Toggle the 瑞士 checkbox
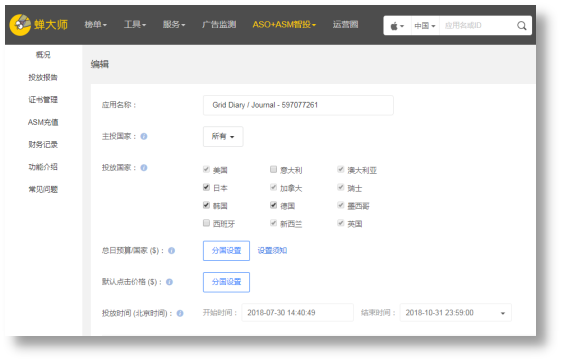563x363 pixels. [x=340, y=187]
